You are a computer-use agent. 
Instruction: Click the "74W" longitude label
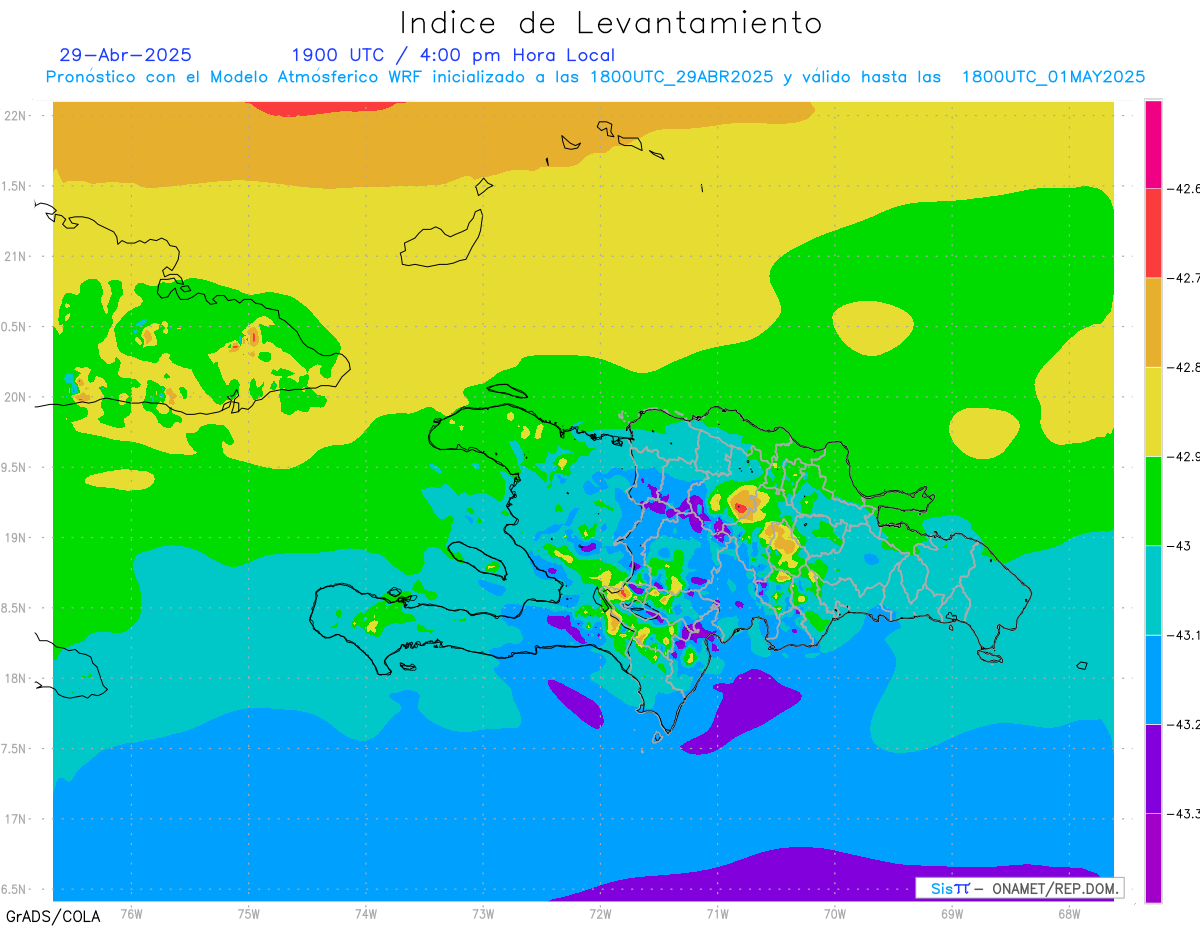click(x=366, y=912)
